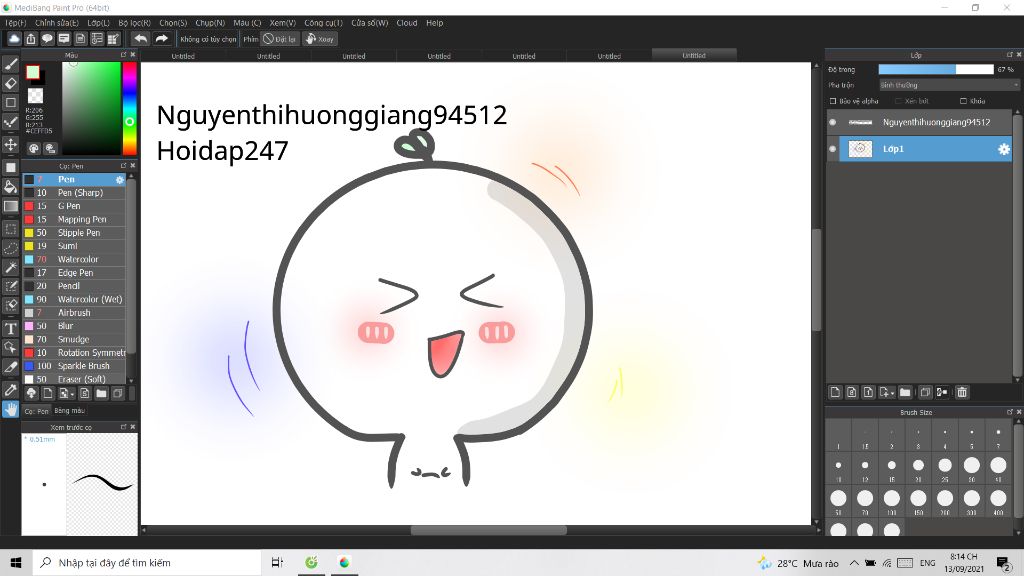Select the Watercolor (Wet) brush

coord(74,299)
